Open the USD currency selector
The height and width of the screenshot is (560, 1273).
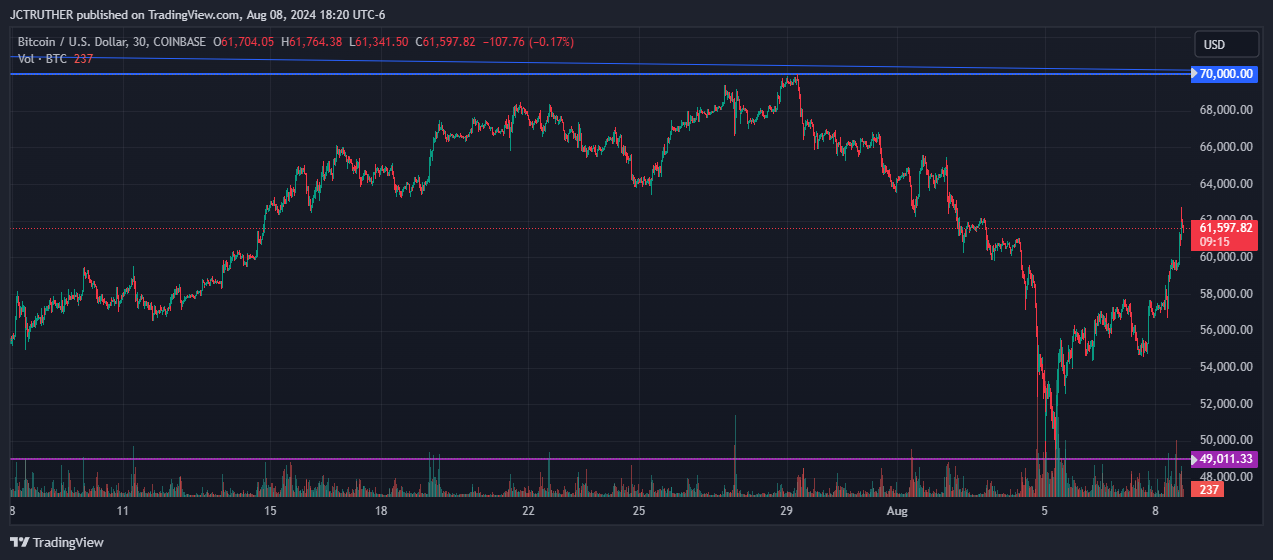point(1227,44)
